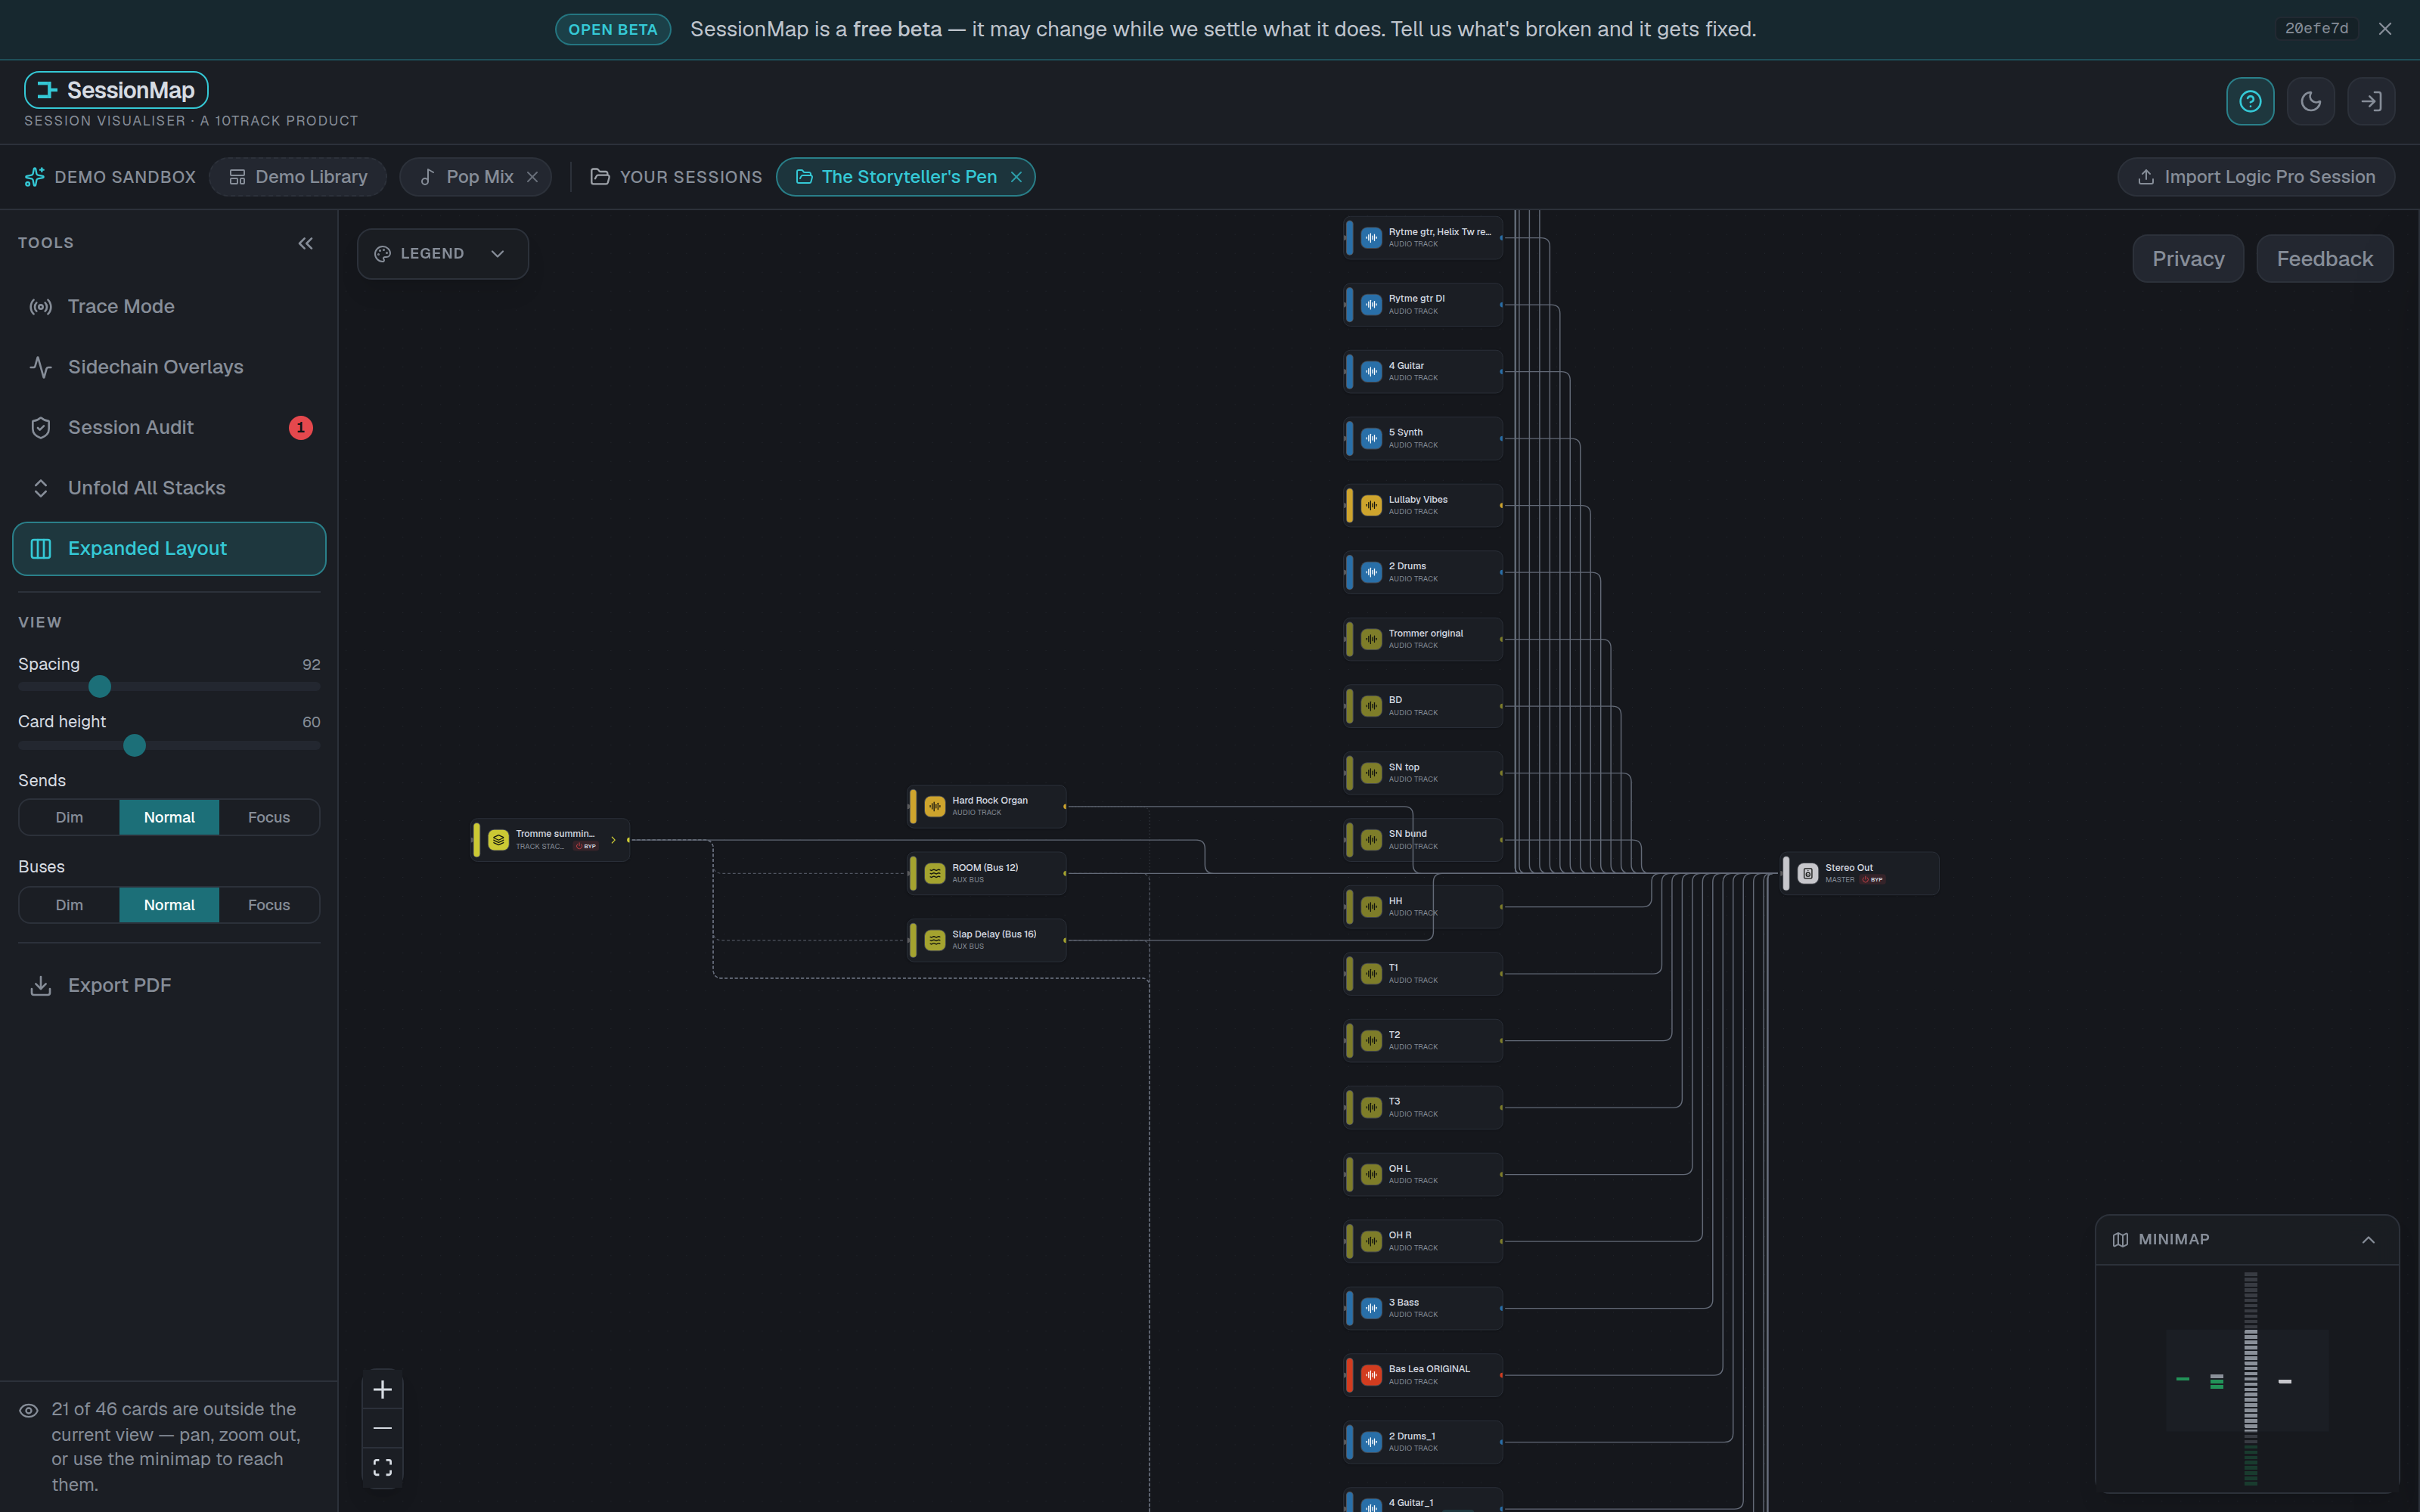Click the Slap Delay (Bus 16) icon
This screenshot has width=2420, height=1512.
tap(935, 940)
